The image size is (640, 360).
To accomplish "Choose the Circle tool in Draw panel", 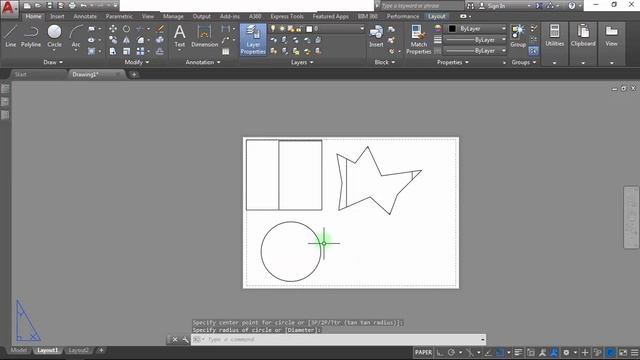I will [54, 36].
